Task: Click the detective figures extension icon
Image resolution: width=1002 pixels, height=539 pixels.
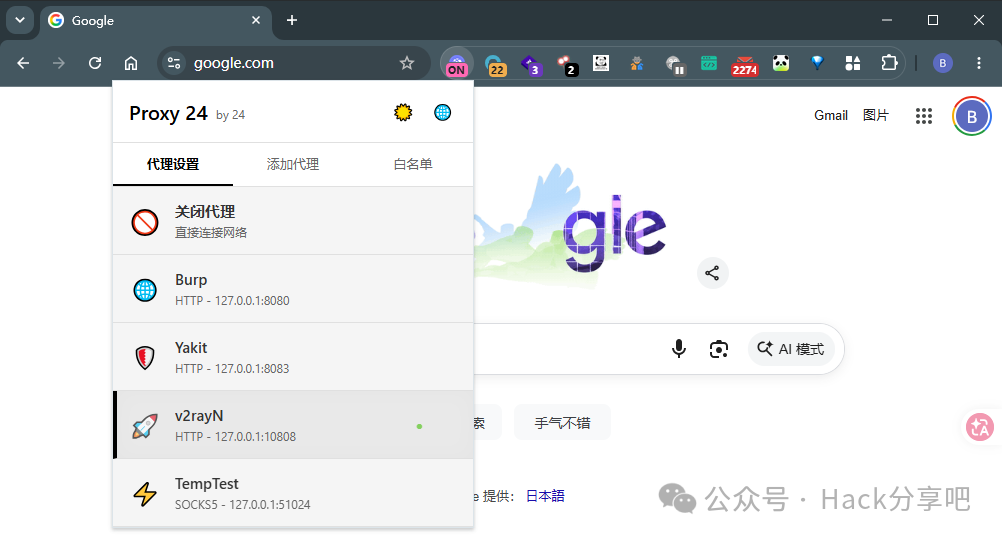Action: pos(636,63)
